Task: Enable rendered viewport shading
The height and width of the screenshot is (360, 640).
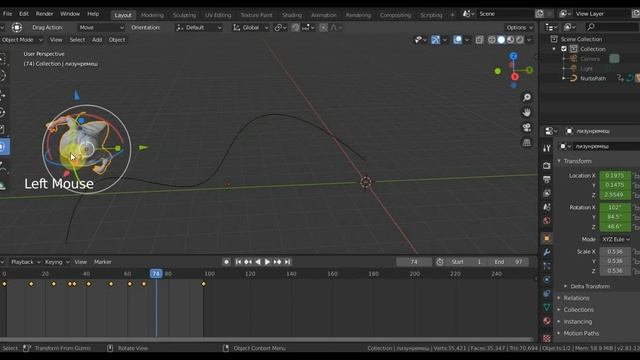Action: (520, 40)
